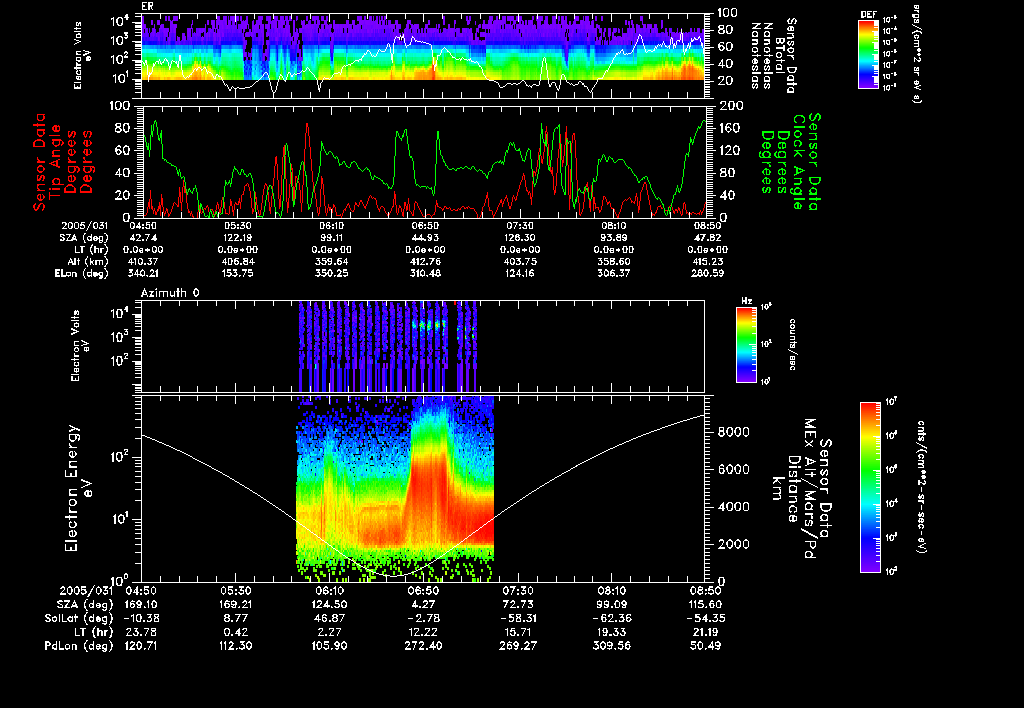
Task: Click the SZA value 42.74
Action: pyautogui.click(x=144, y=238)
